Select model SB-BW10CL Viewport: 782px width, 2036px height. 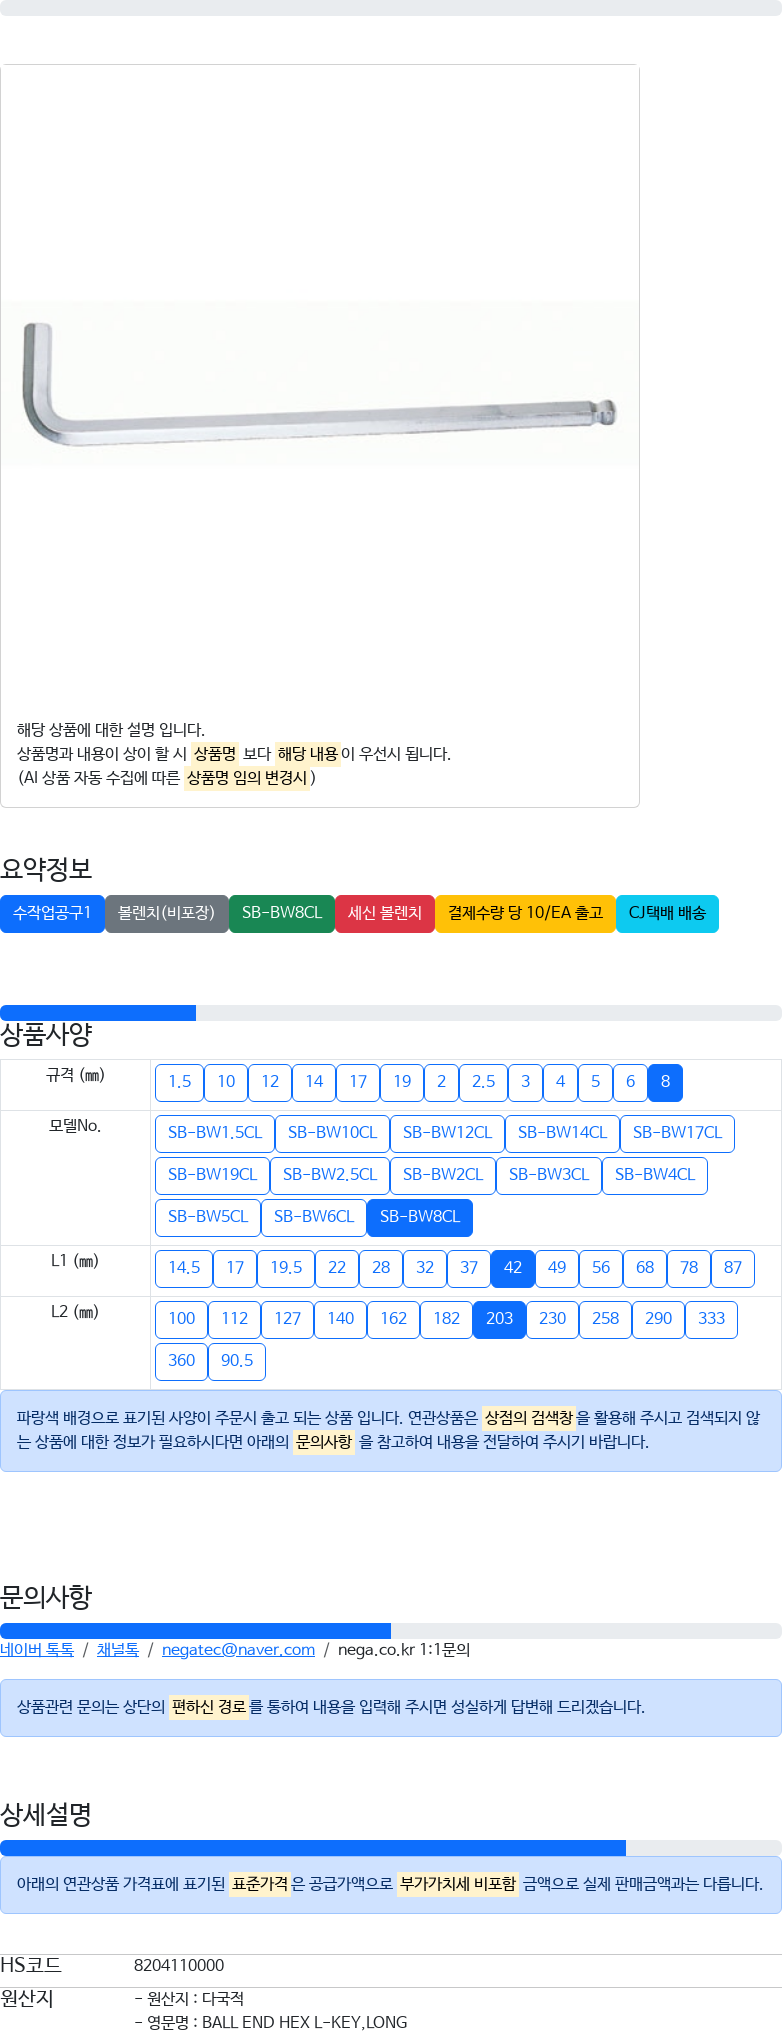[x=332, y=1133]
